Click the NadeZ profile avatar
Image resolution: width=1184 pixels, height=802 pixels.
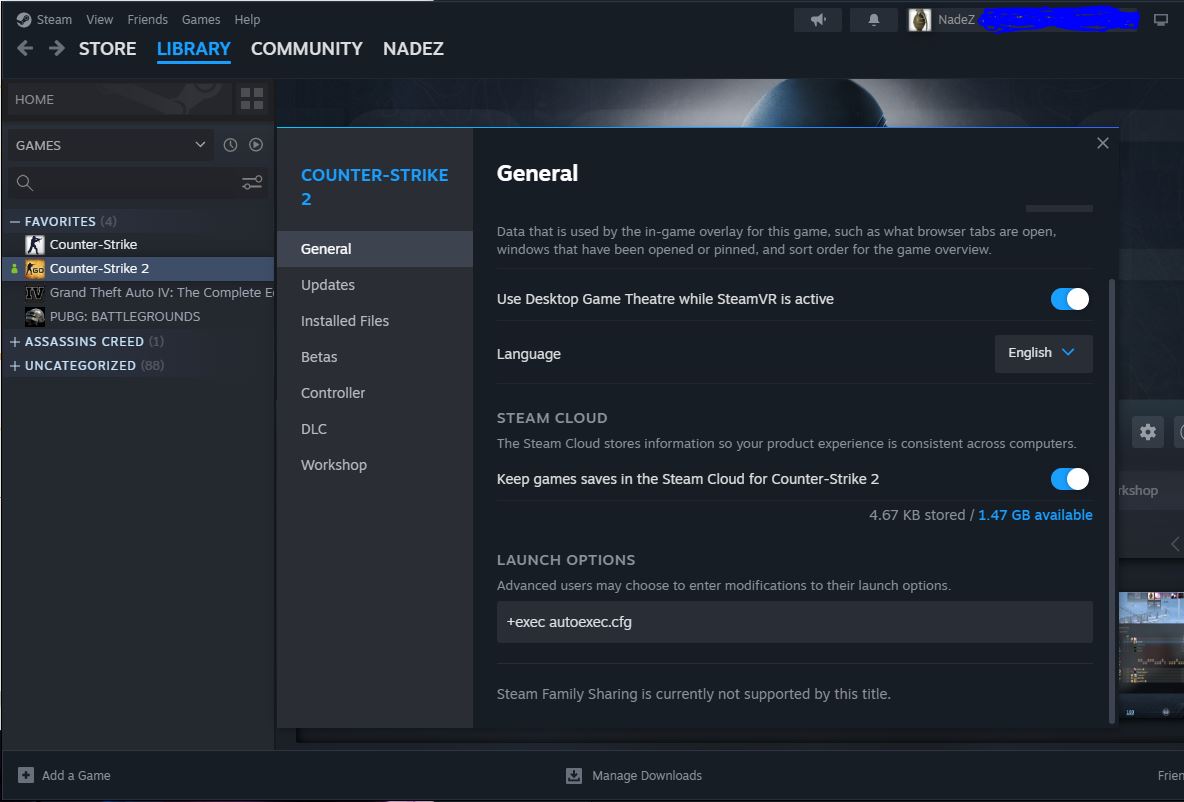click(919, 20)
